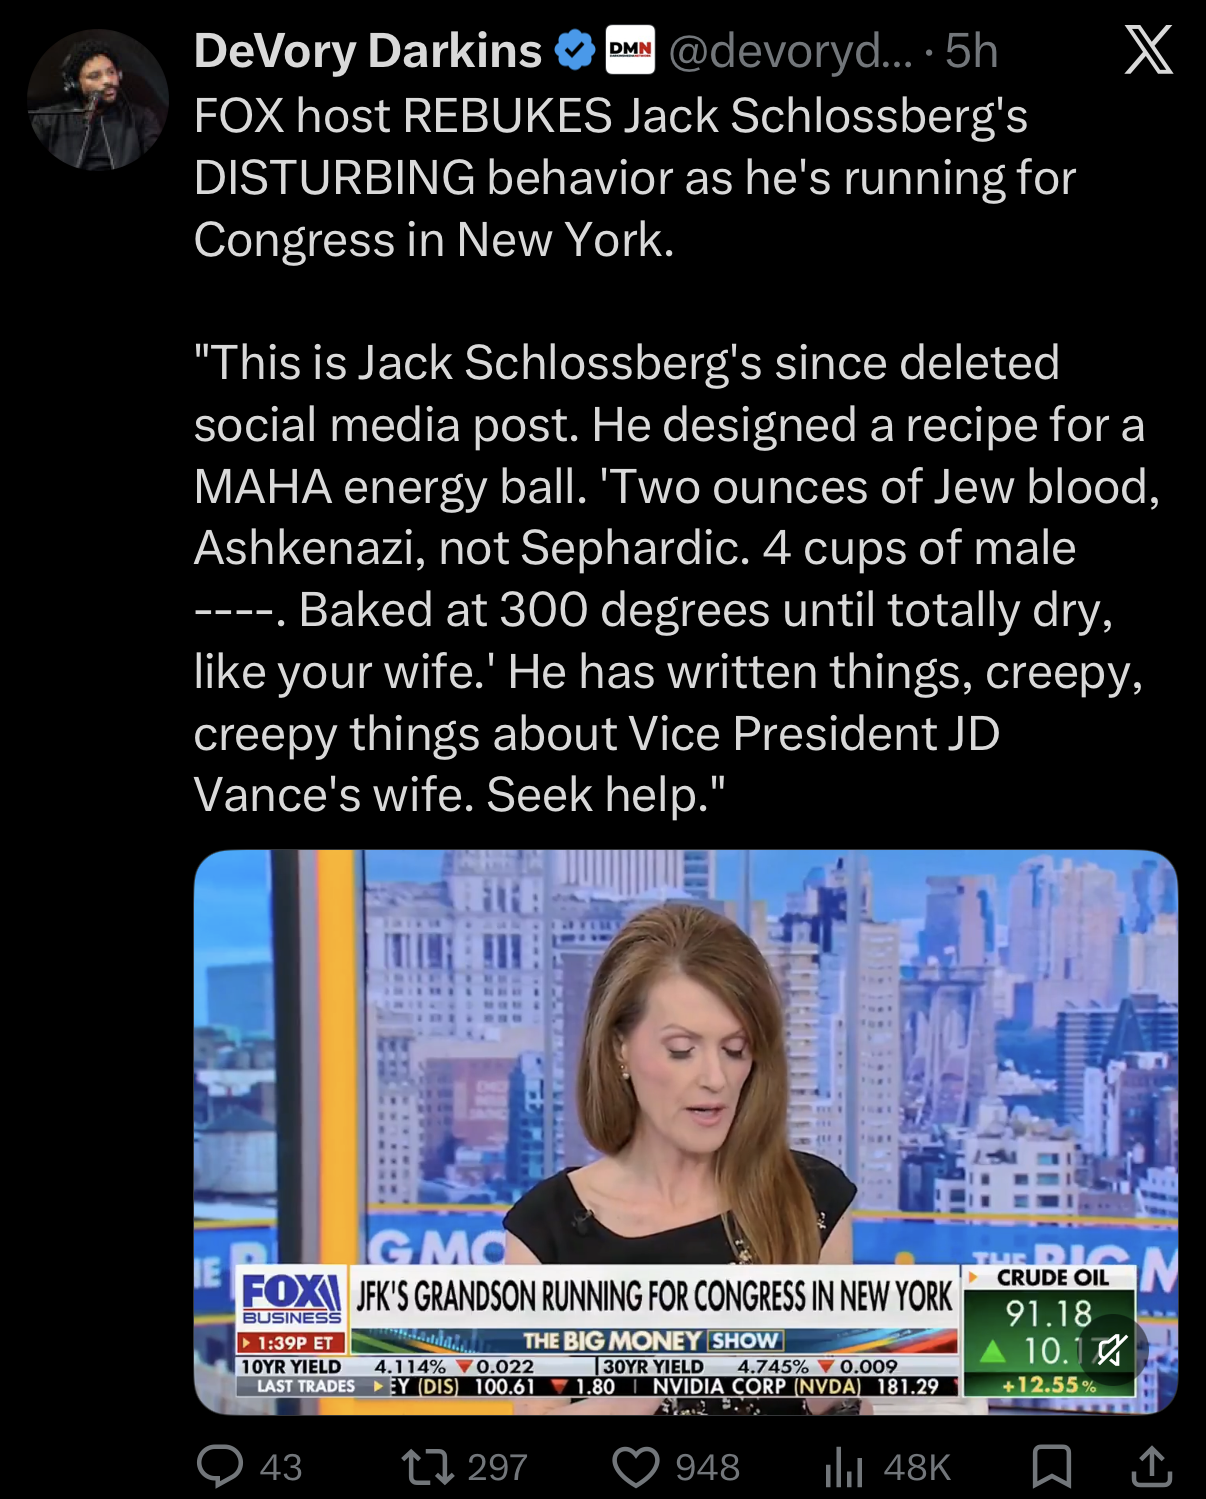Image resolution: width=1206 pixels, height=1499 pixels.
Task: Repost using the retweet arrows icon
Action: point(428,1467)
